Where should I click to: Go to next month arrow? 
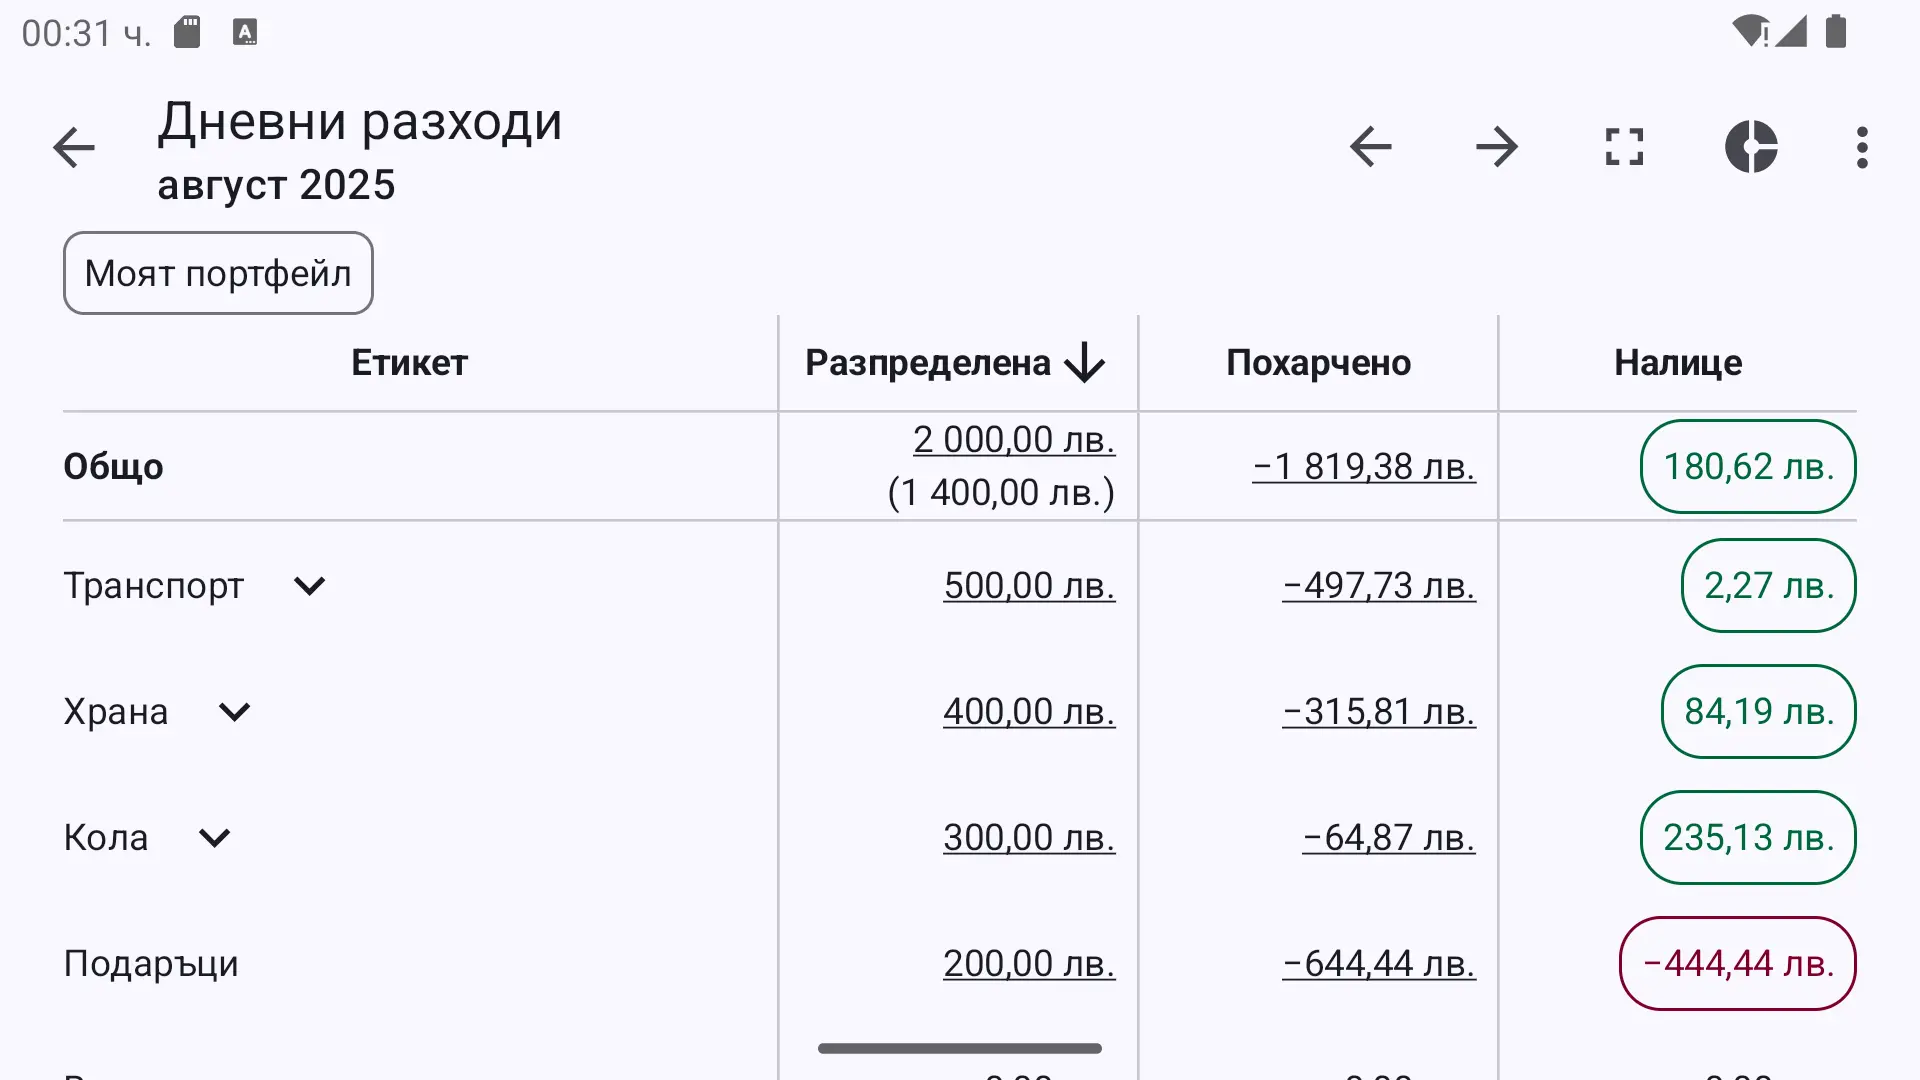pos(1497,147)
